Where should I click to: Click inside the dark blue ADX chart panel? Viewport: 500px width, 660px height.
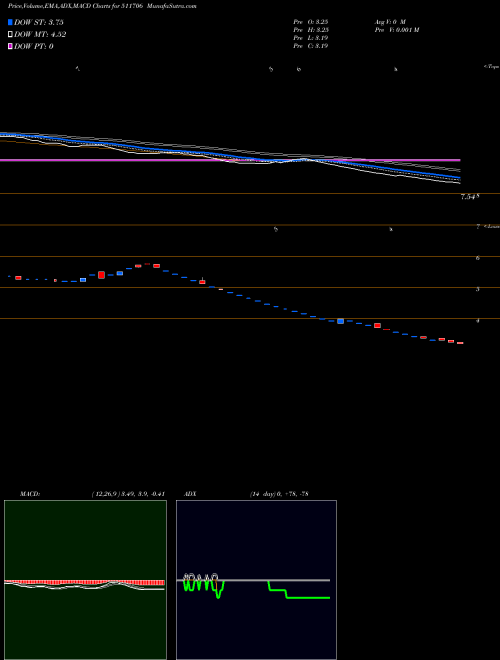[x=256, y=580]
